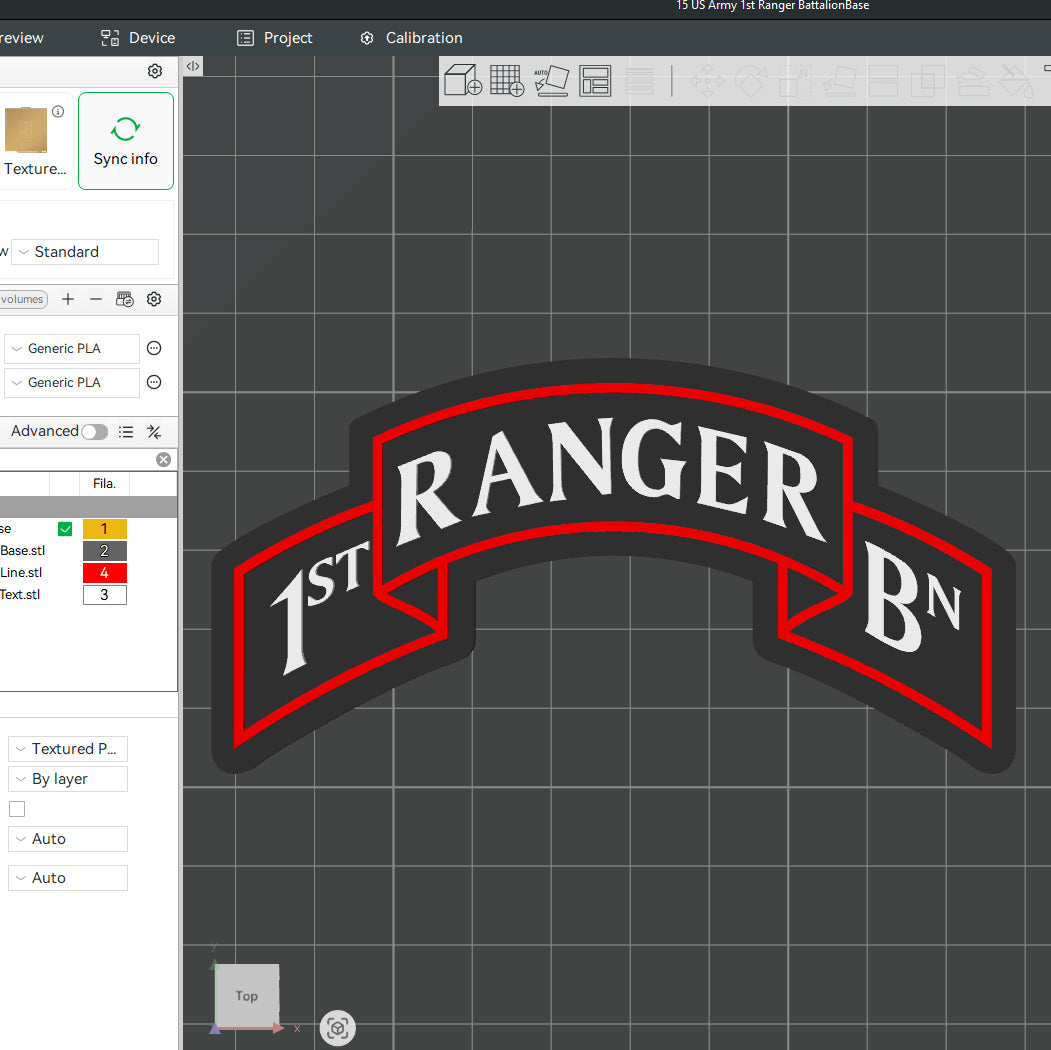Open the Standard view dropdown
The width and height of the screenshot is (1051, 1050).
[x=84, y=251]
